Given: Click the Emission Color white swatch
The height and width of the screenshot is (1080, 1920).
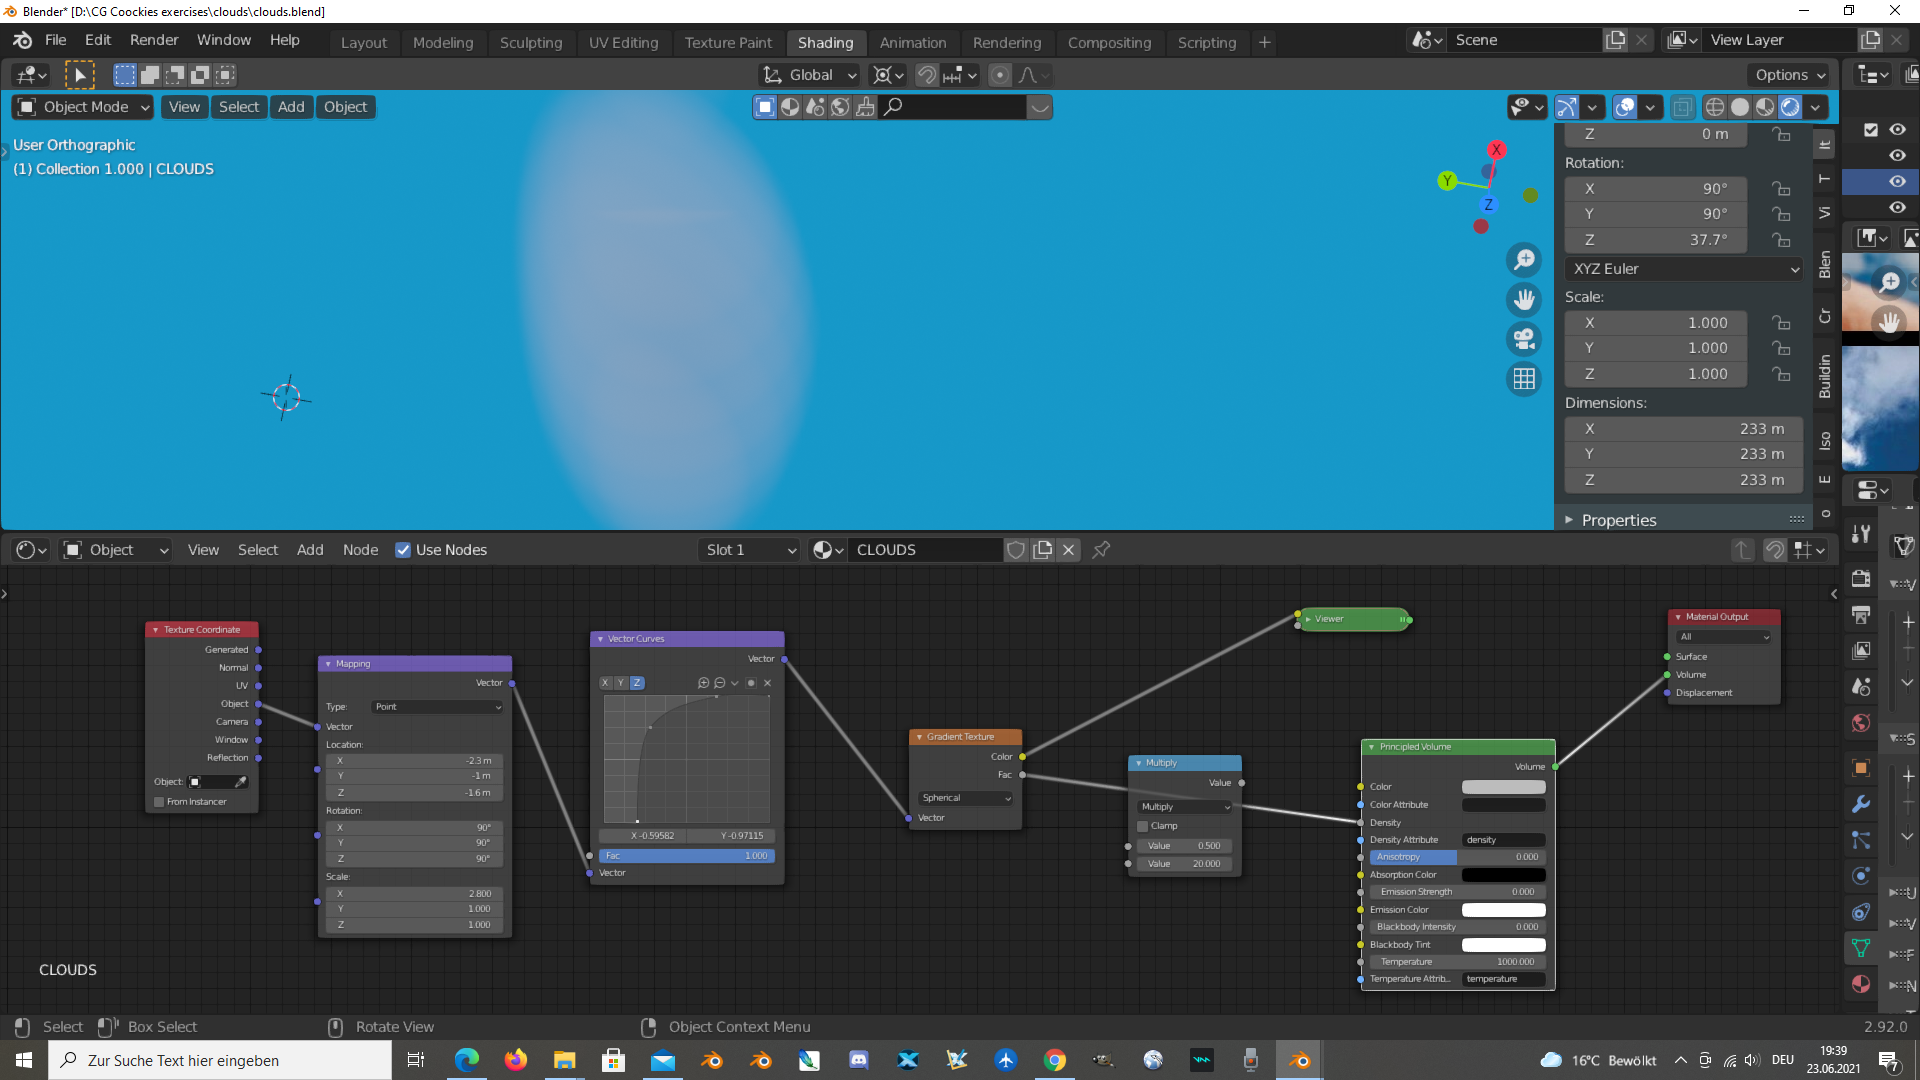Looking at the screenshot, I should [x=1503, y=910].
